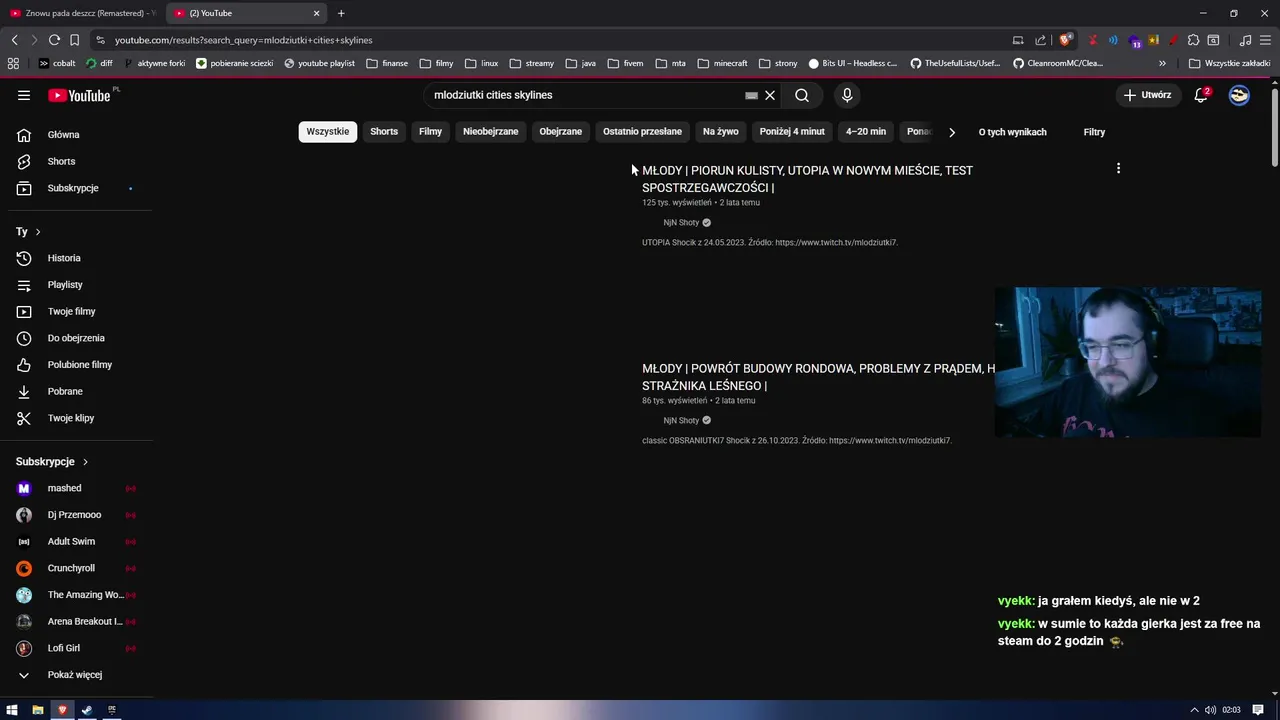The image size is (1280, 720).
Task: Switch to Znowu pada deszcz browser tab
Action: (x=82, y=13)
